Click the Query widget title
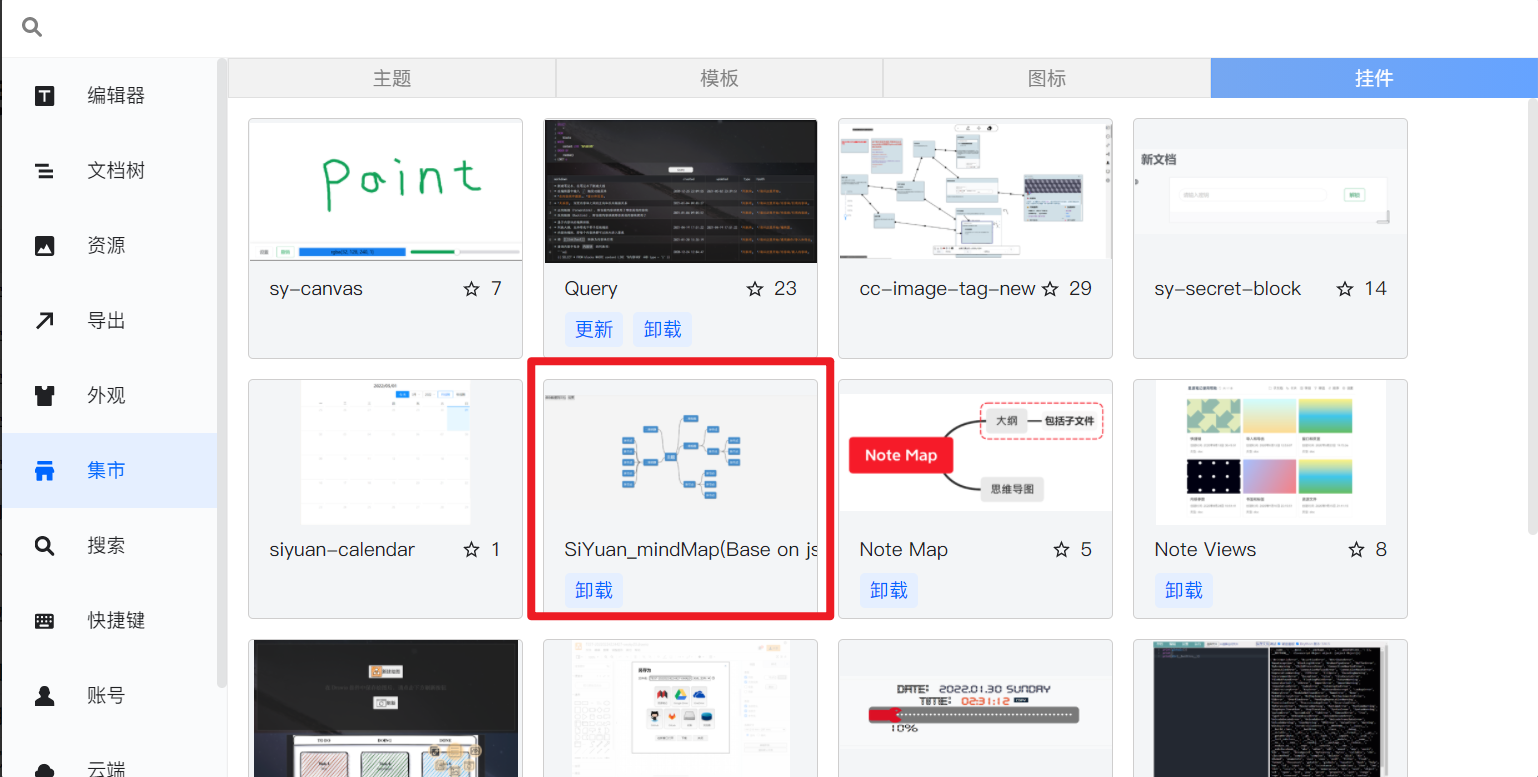1538x777 pixels. pos(591,289)
